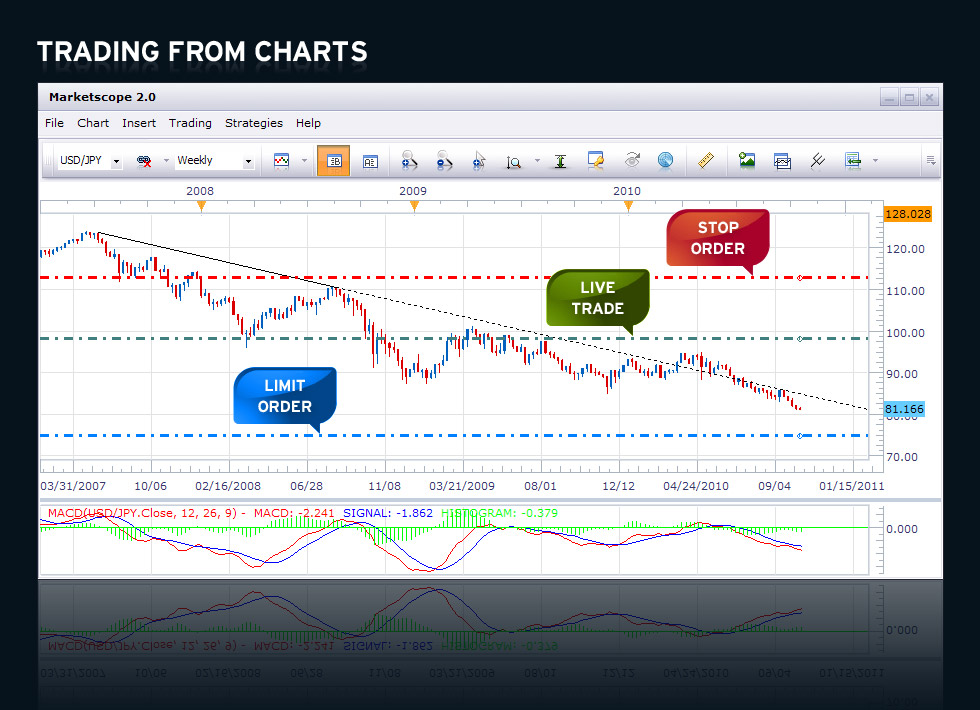The height and width of the screenshot is (710, 980).
Task: Click the fit vertical range icon
Action: coord(561,161)
